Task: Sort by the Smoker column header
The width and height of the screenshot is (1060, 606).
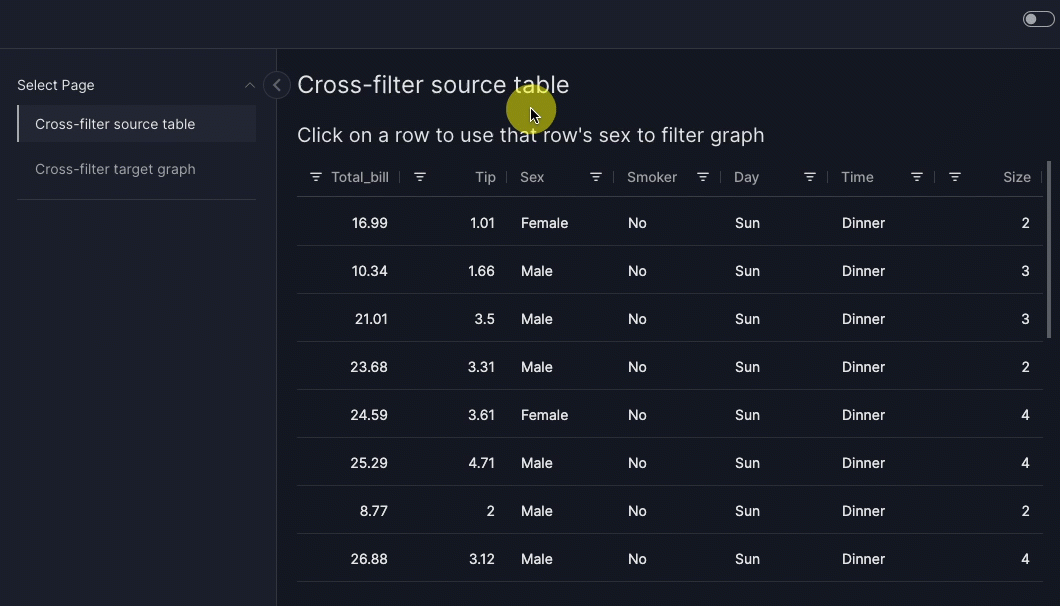Action: (x=652, y=177)
